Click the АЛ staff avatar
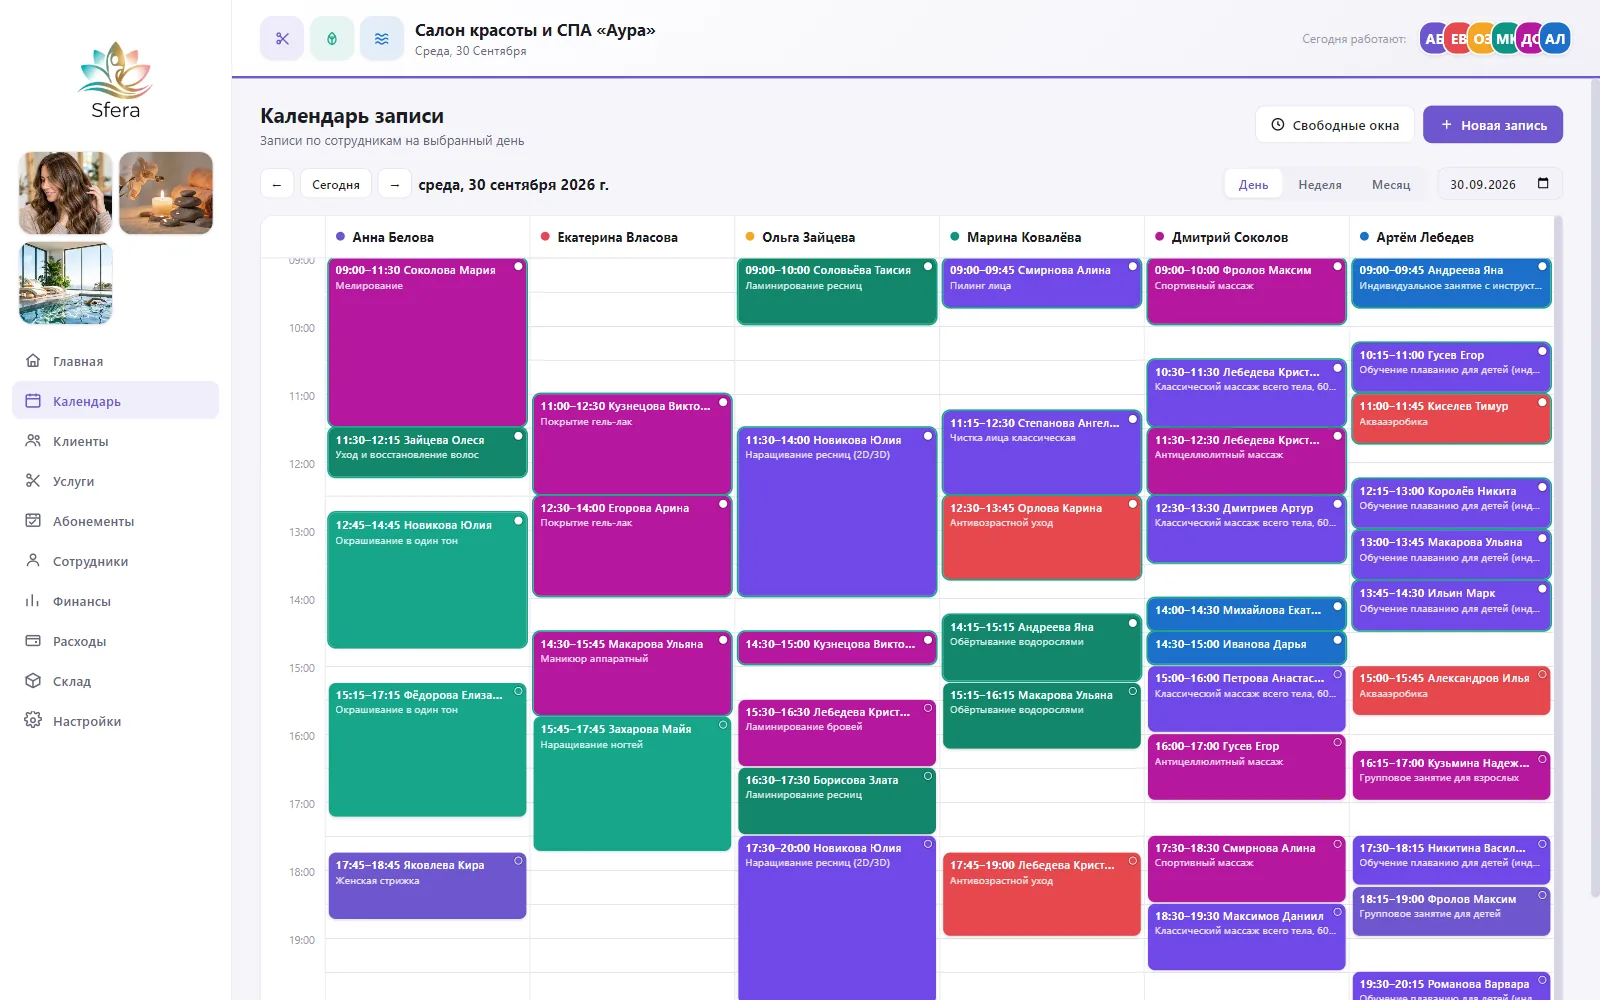Screen dimensions: 1600x1000 (1555, 39)
